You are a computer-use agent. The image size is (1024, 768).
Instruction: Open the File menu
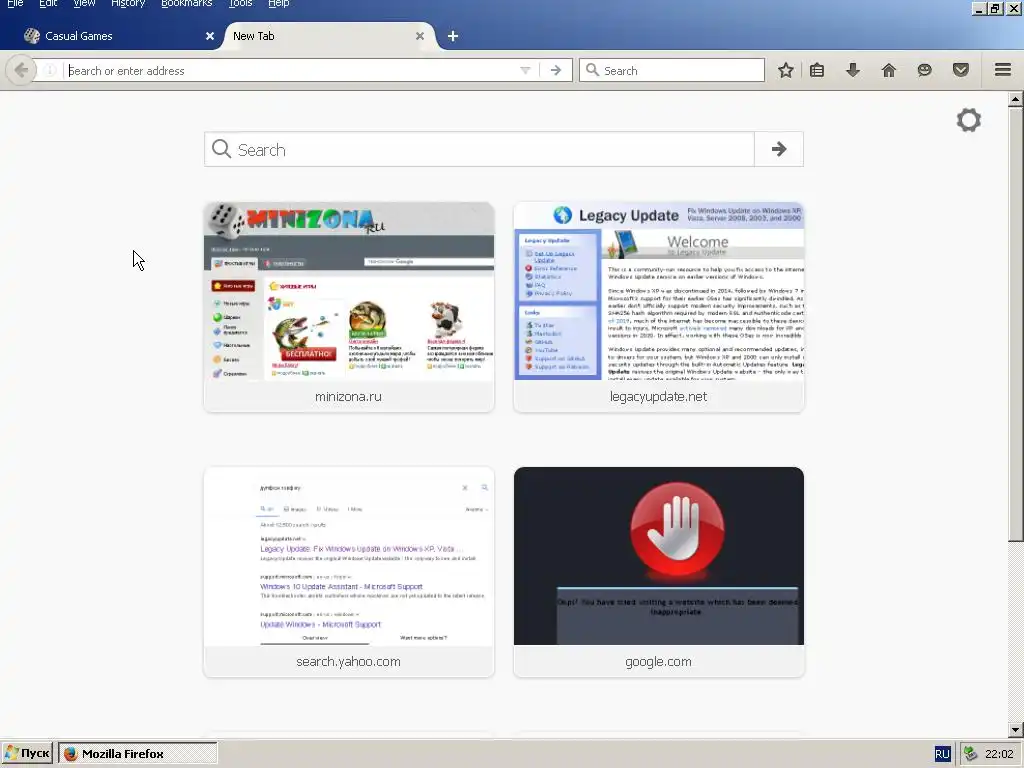click(x=15, y=4)
